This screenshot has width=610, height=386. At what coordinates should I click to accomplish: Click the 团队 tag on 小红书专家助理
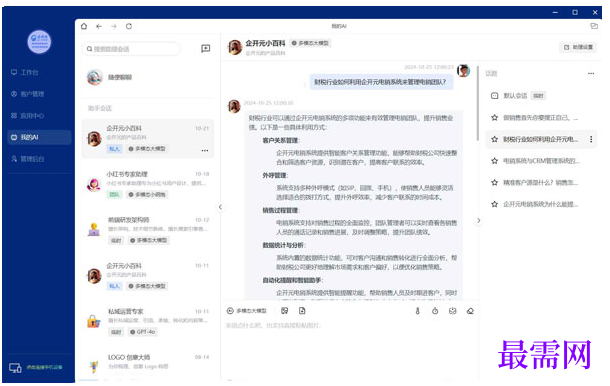114,195
